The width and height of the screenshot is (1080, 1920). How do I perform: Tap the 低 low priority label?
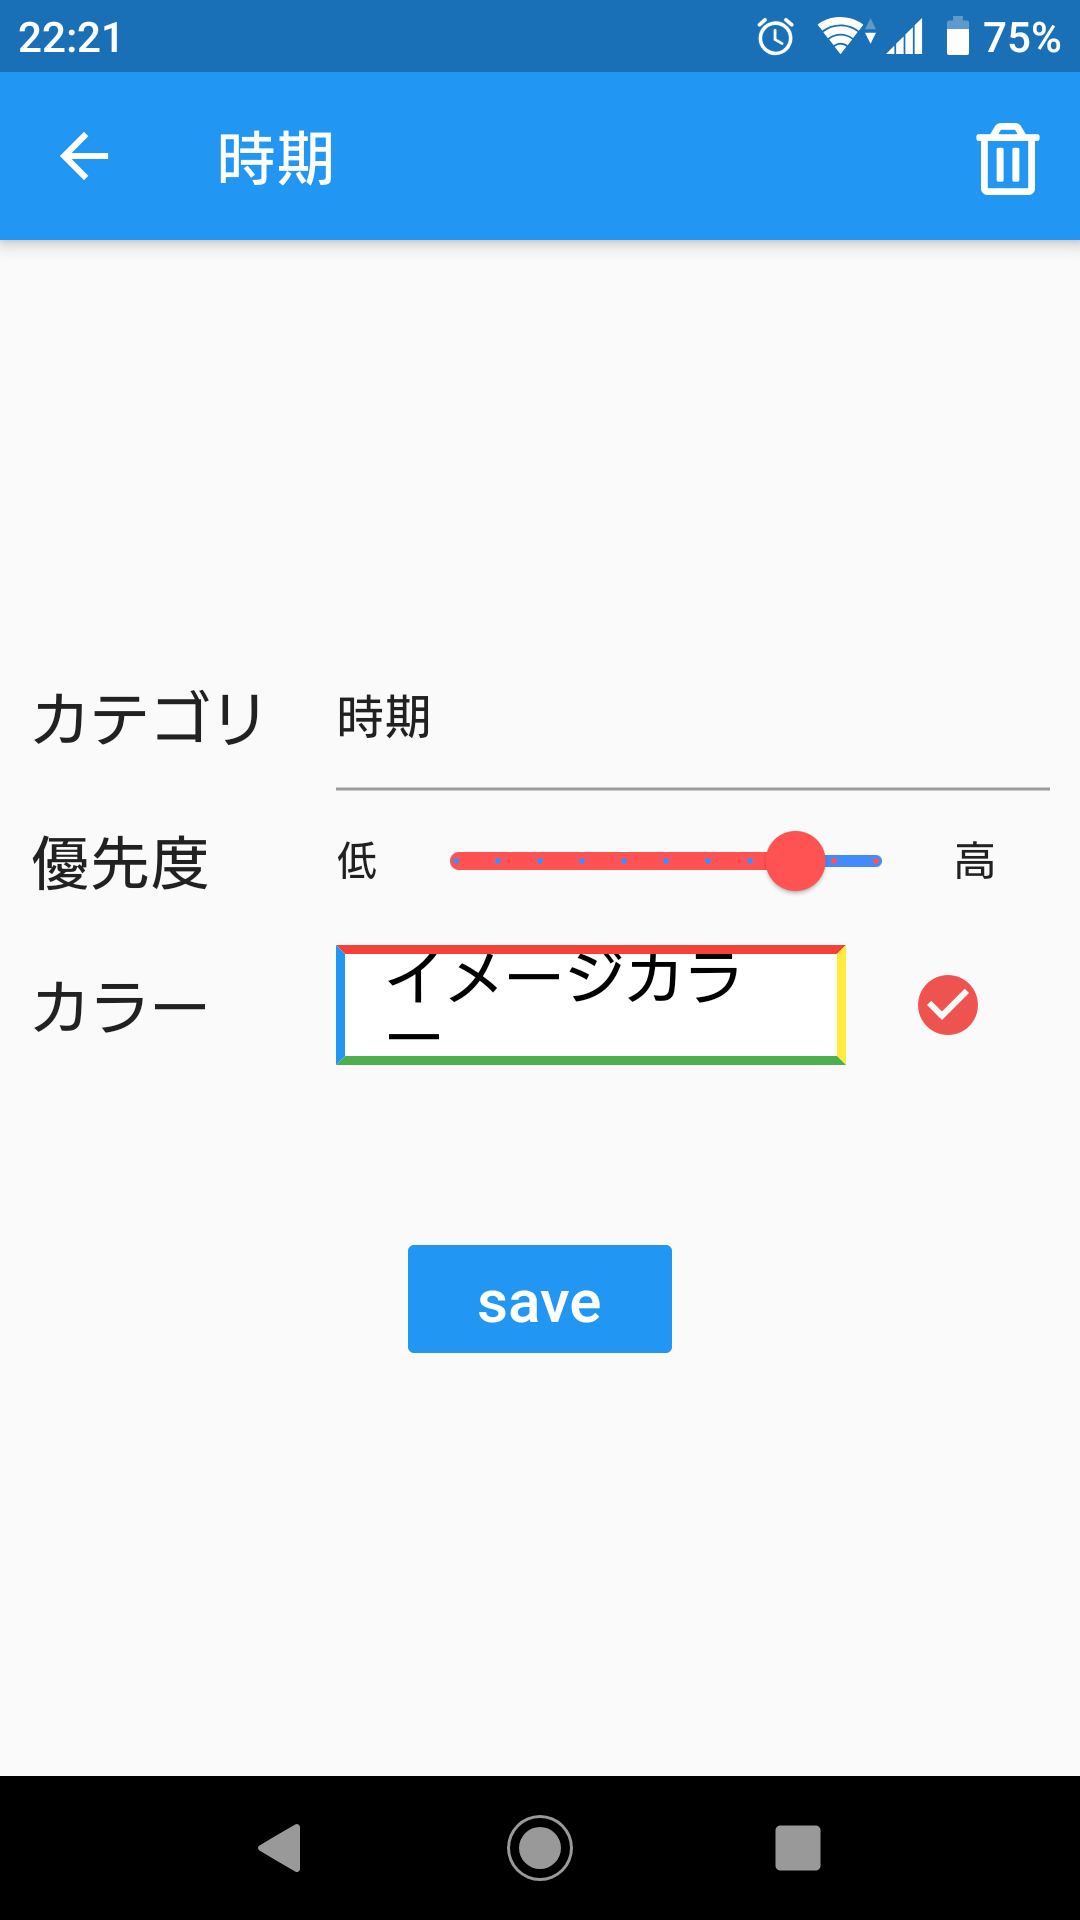(357, 861)
